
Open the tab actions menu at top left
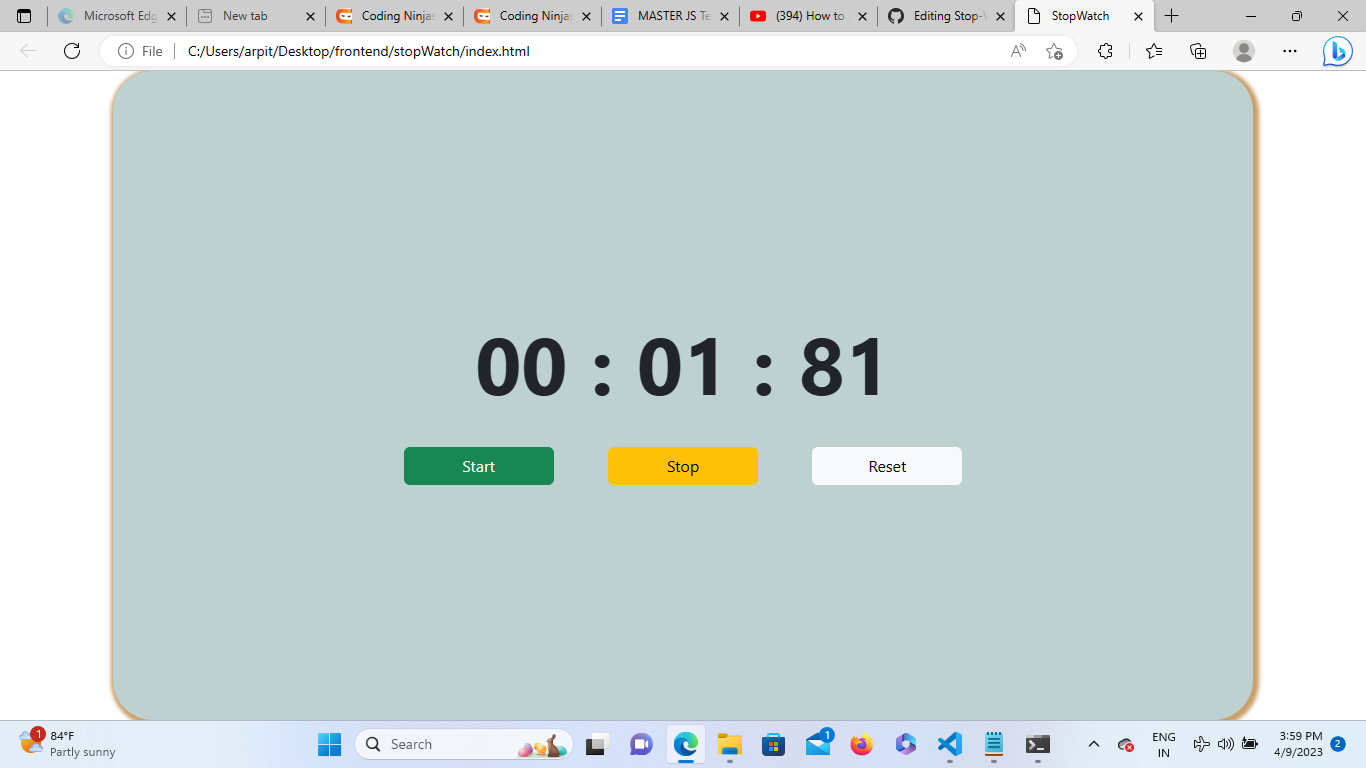[22, 16]
